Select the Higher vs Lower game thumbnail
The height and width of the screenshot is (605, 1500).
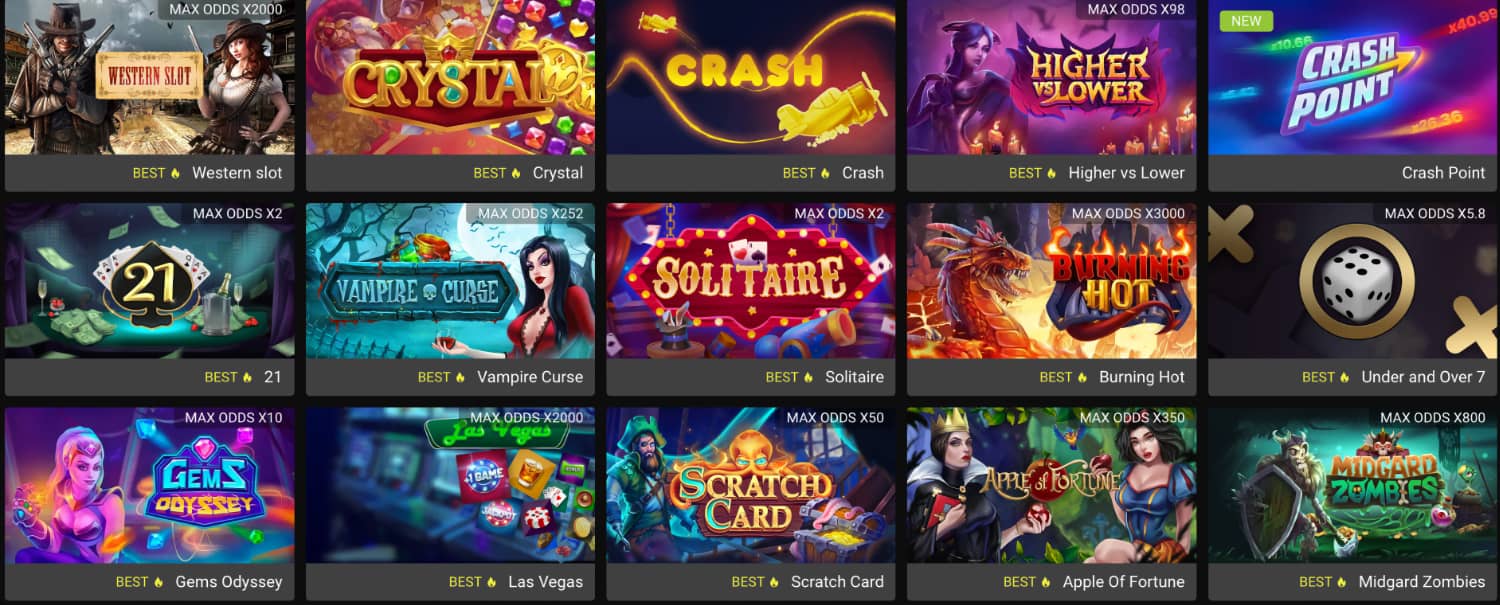[1052, 77]
